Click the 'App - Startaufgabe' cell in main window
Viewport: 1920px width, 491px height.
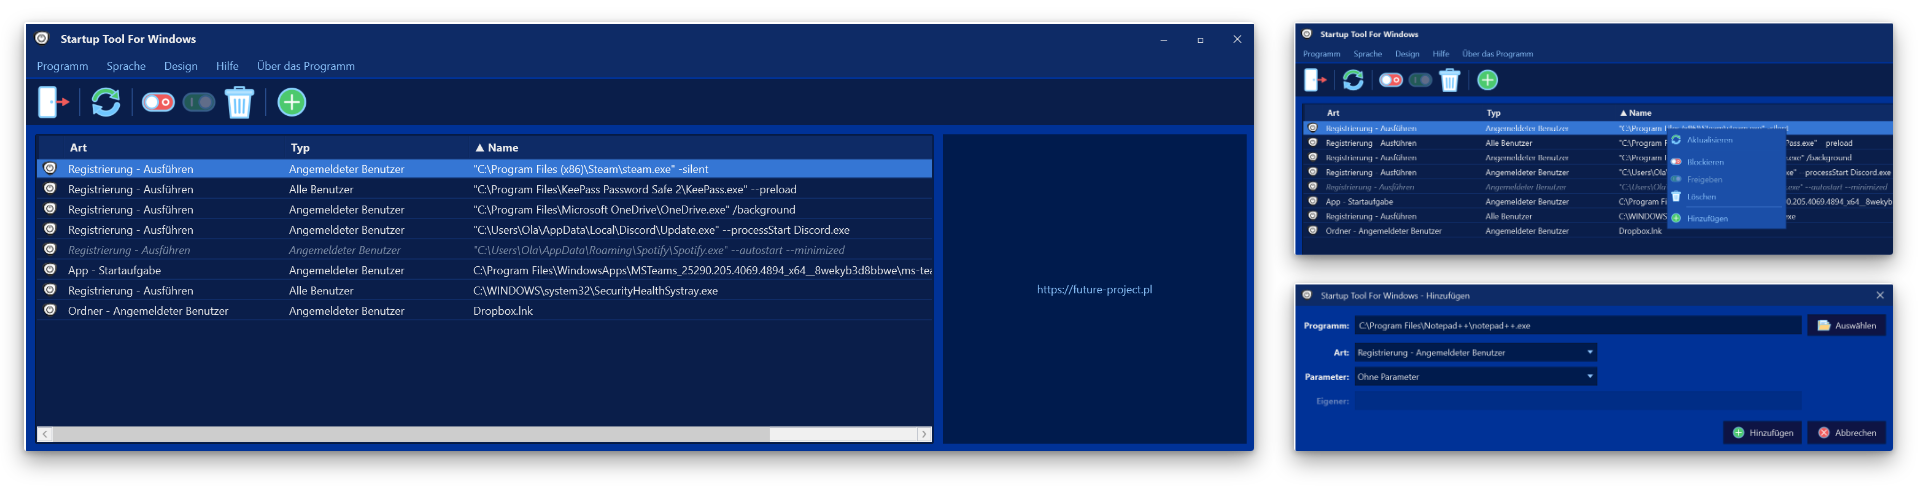pyautogui.click(x=114, y=270)
